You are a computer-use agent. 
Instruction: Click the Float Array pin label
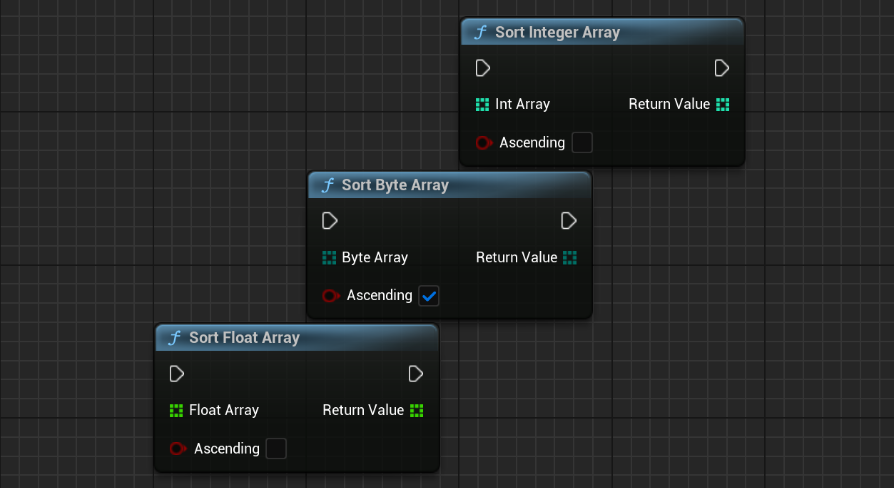(x=224, y=410)
